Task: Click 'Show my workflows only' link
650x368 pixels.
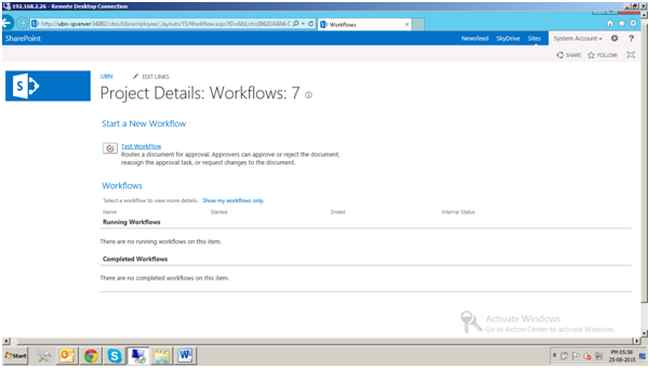Action: point(233,201)
